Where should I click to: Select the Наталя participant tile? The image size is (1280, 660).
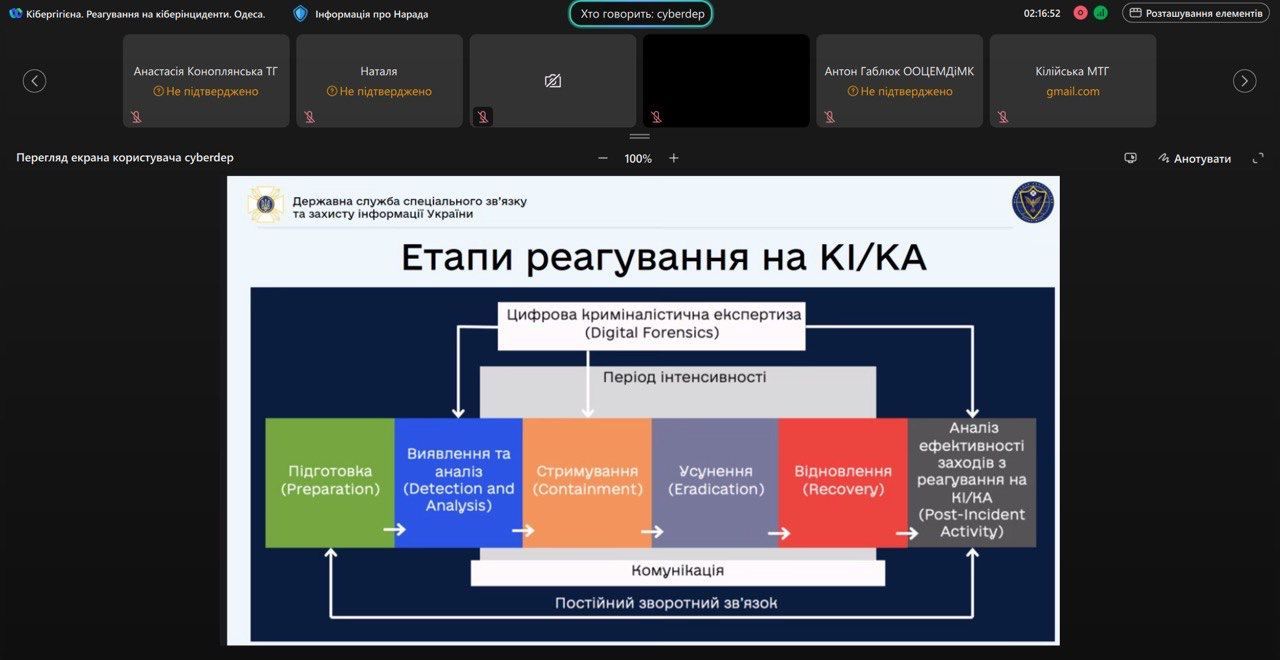click(379, 80)
